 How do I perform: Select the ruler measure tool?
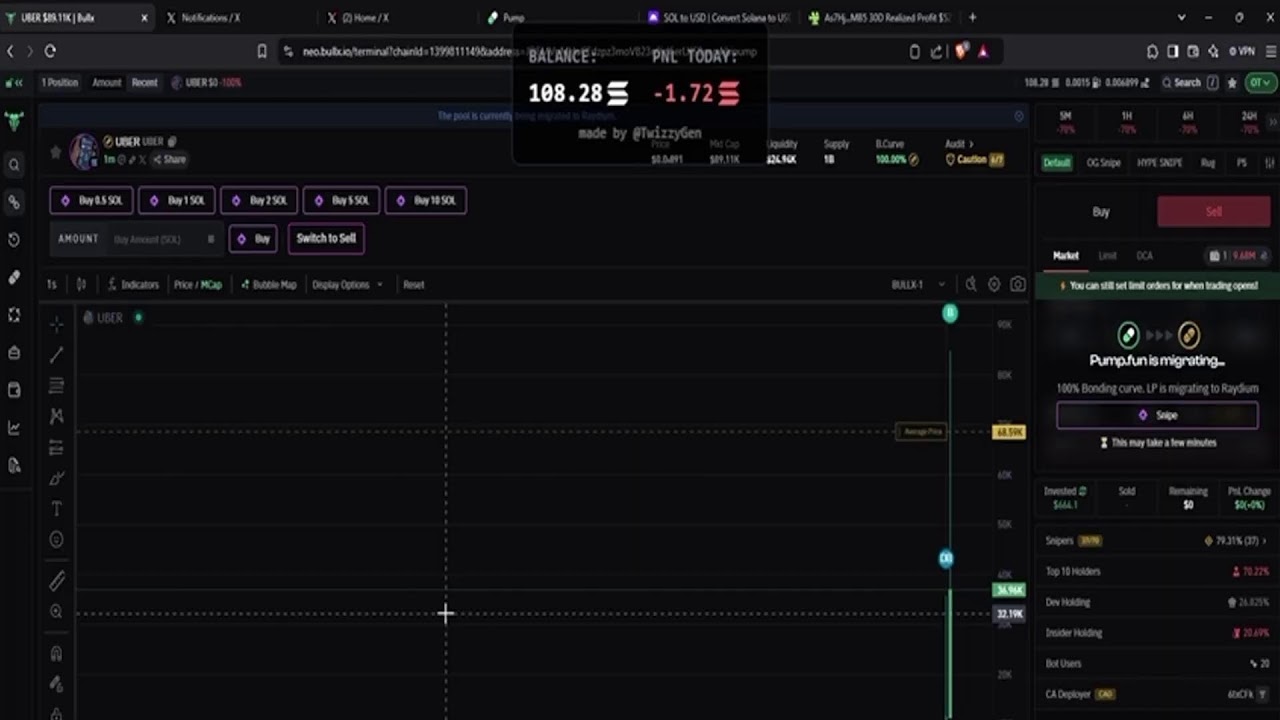56,580
